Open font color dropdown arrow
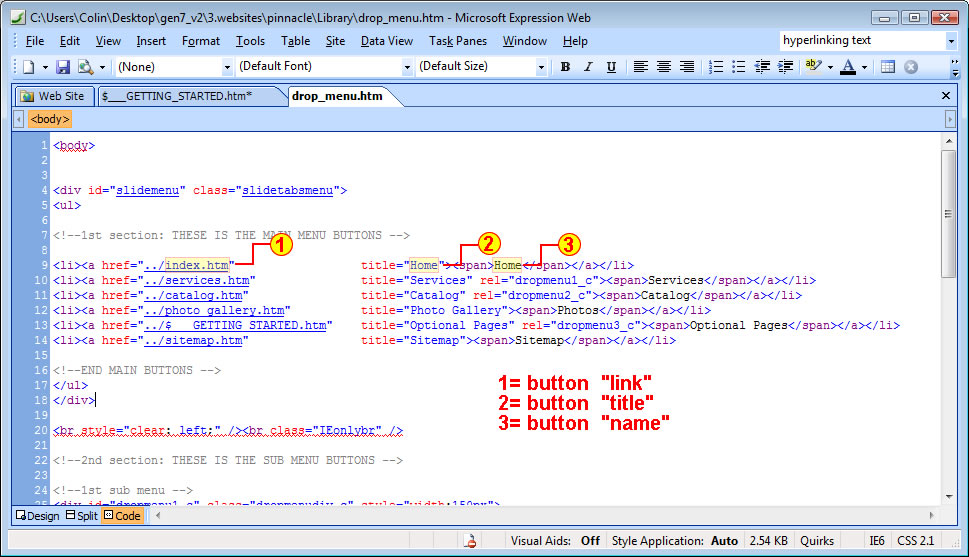This screenshot has width=969, height=557. tap(865, 67)
